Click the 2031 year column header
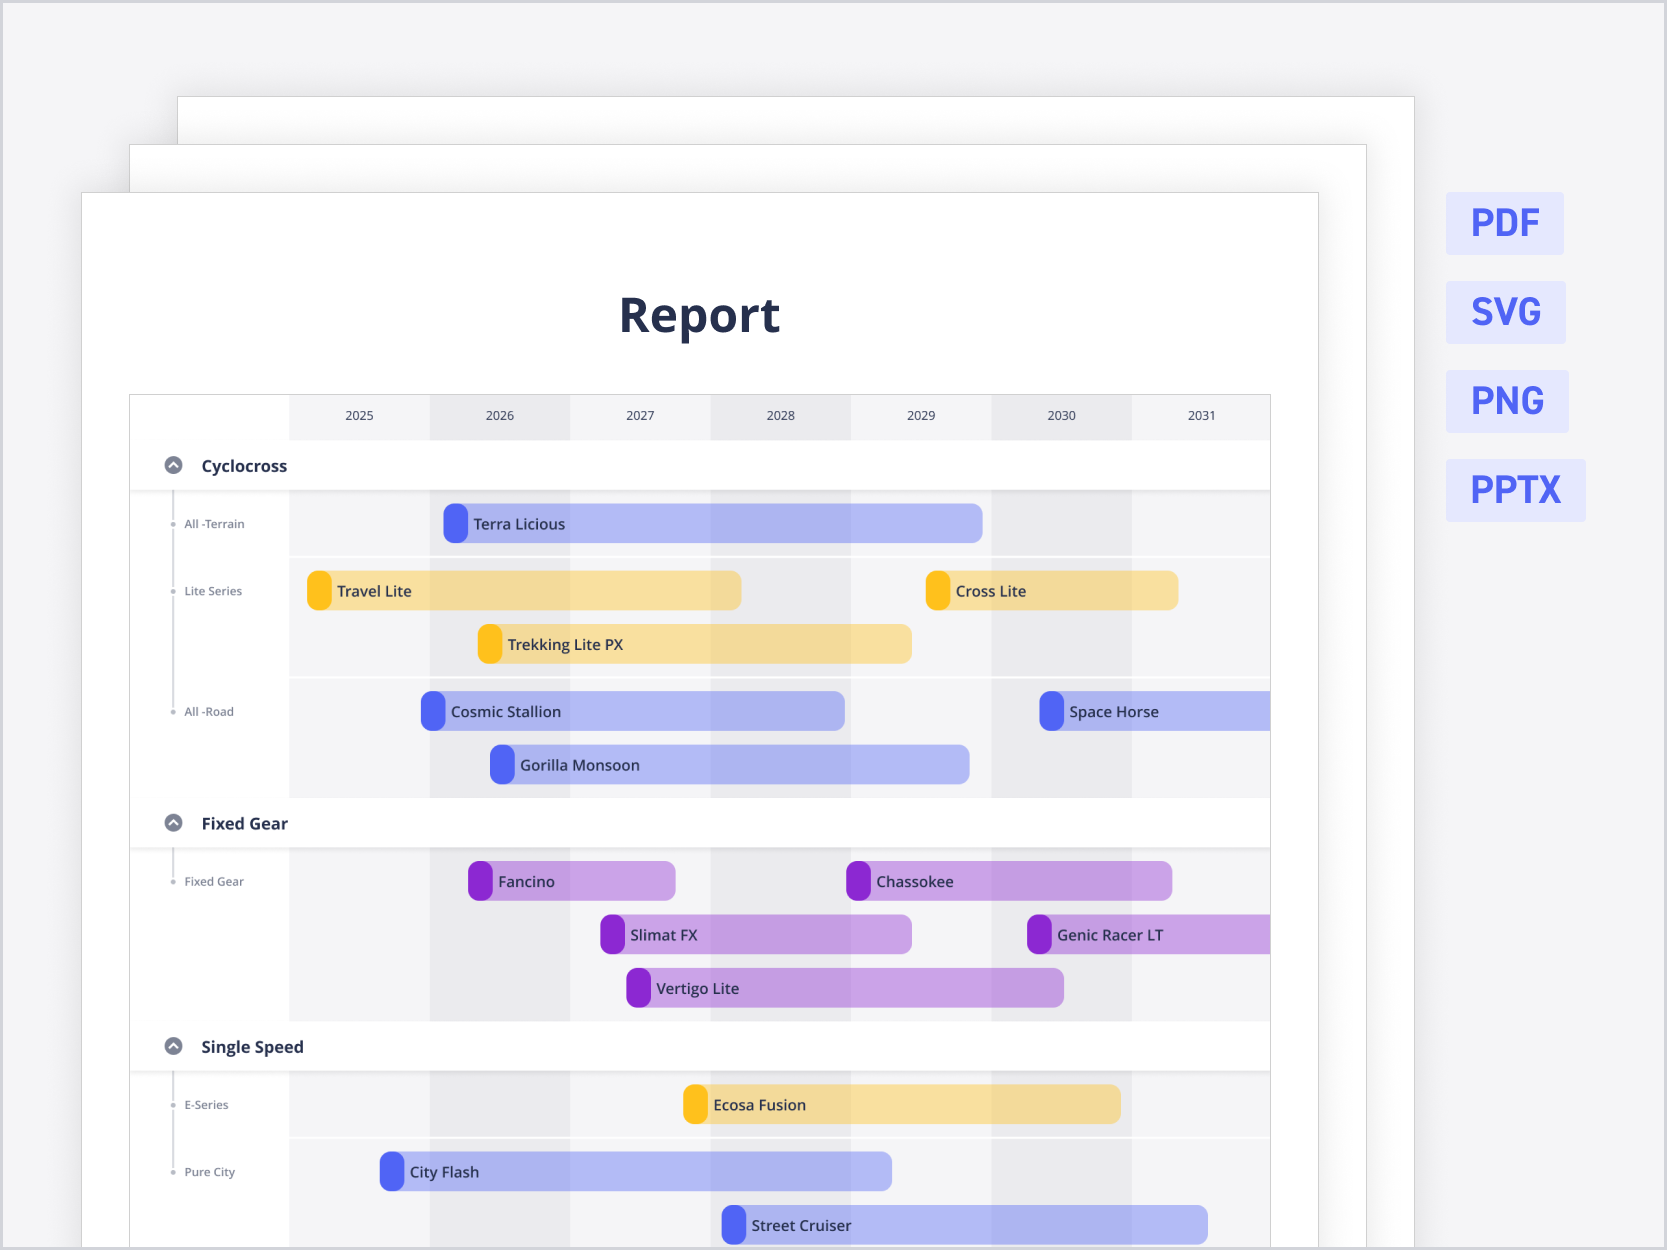 (x=1201, y=416)
